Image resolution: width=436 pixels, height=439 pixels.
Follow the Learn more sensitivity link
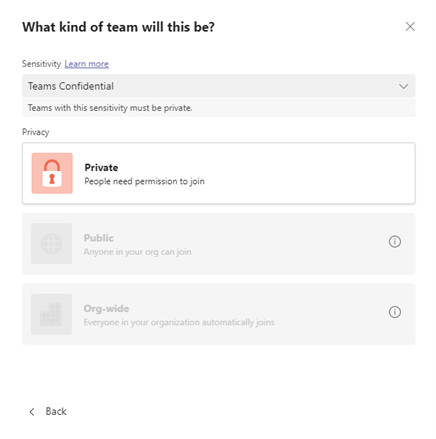[x=87, y=64]
